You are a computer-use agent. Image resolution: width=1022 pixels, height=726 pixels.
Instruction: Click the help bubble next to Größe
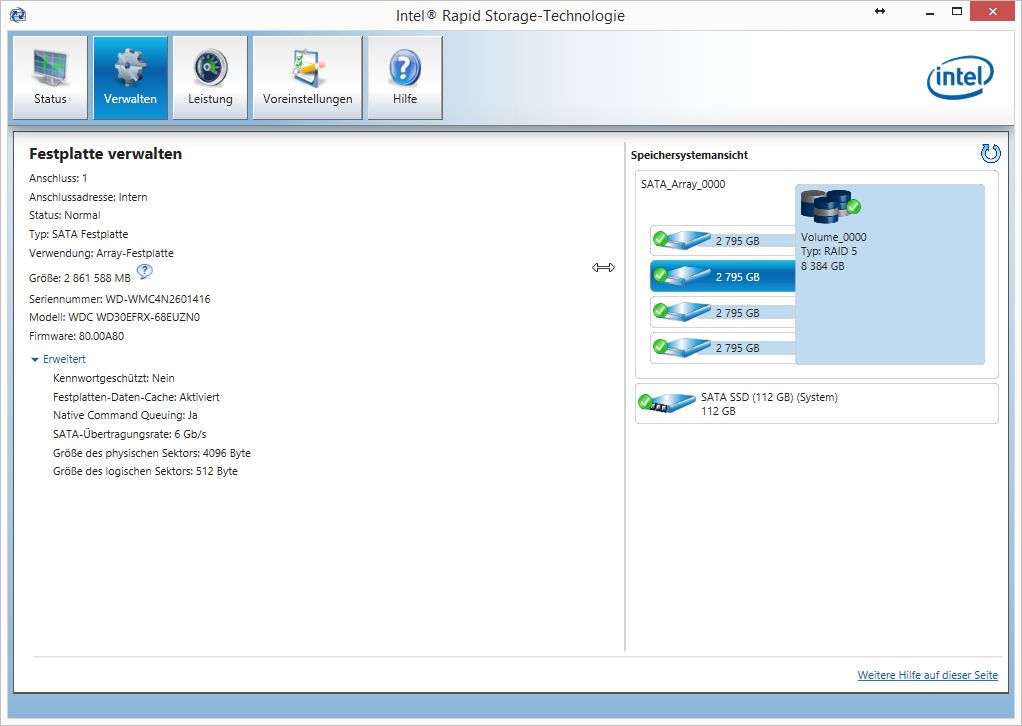click(145, 271)
